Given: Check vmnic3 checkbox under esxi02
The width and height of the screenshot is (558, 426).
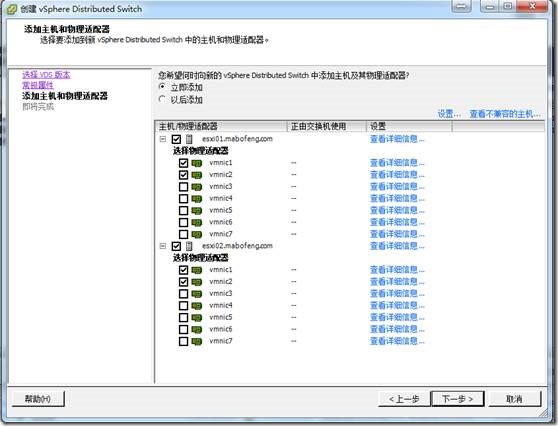Looking at the screenshot, I should coord(183,294).
